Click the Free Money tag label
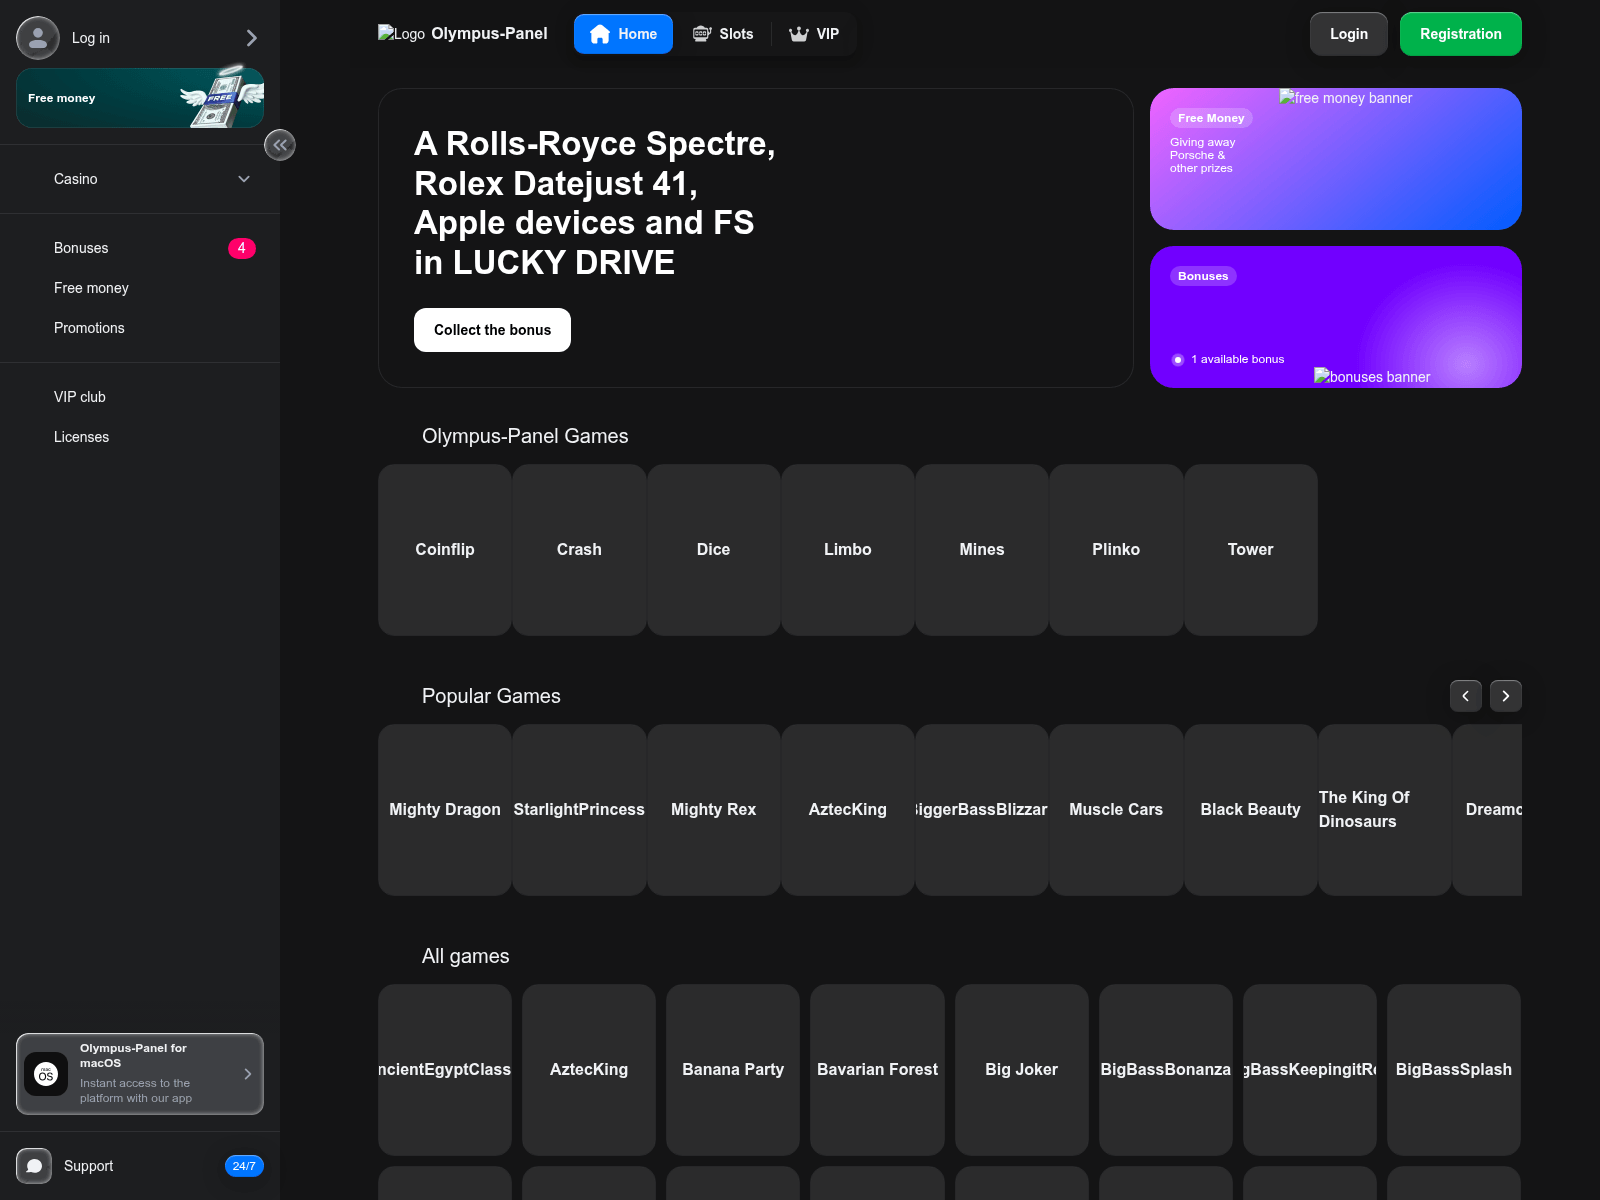 pyautogui.click(x=1211, y=118)
